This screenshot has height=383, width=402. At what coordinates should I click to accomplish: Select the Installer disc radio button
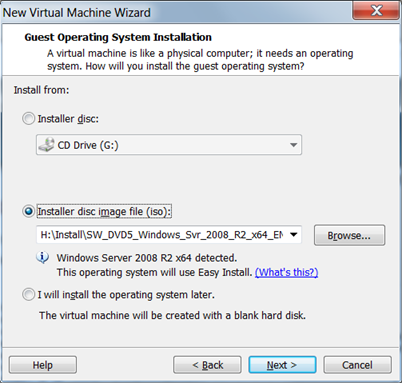point(28,119)
